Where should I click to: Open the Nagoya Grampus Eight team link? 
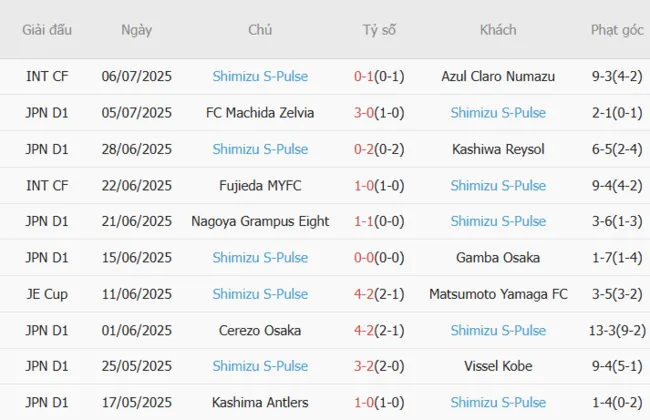(x=260, y=221)
